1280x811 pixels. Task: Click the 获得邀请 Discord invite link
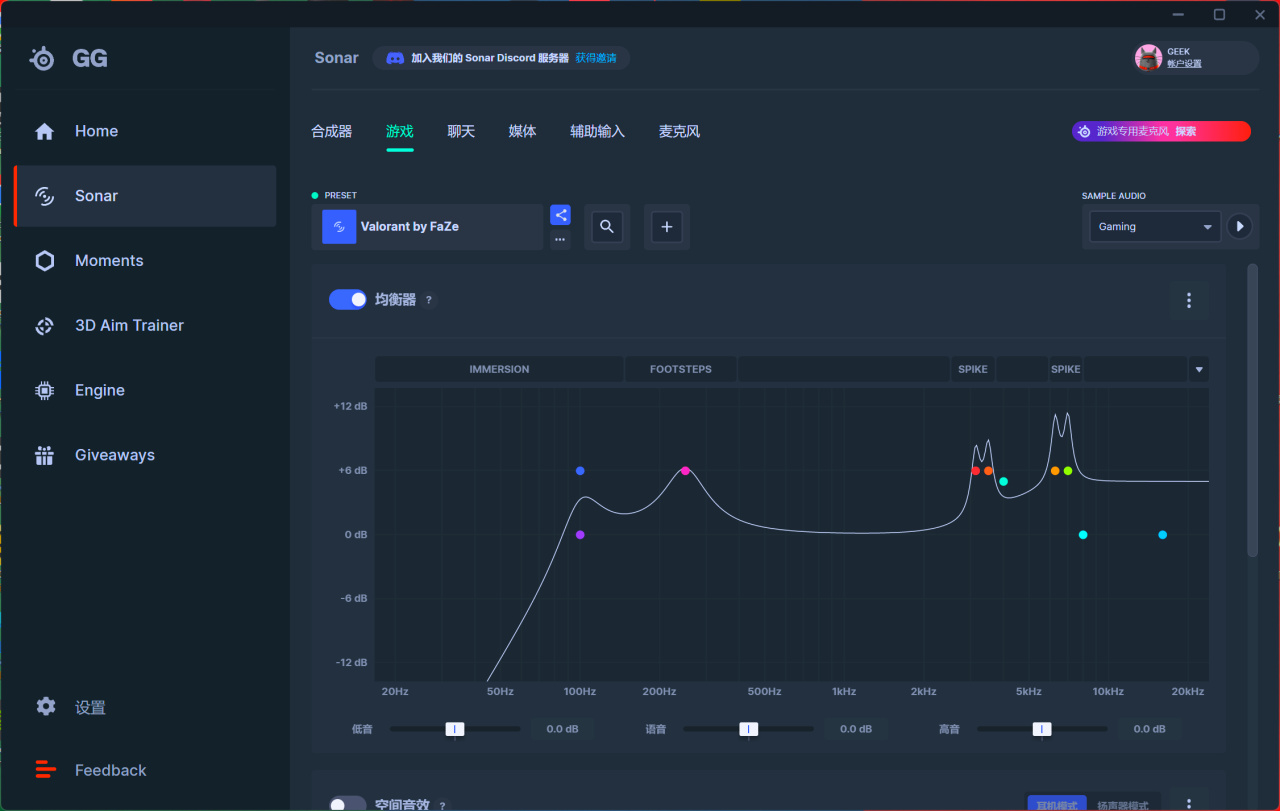(596, 58)
